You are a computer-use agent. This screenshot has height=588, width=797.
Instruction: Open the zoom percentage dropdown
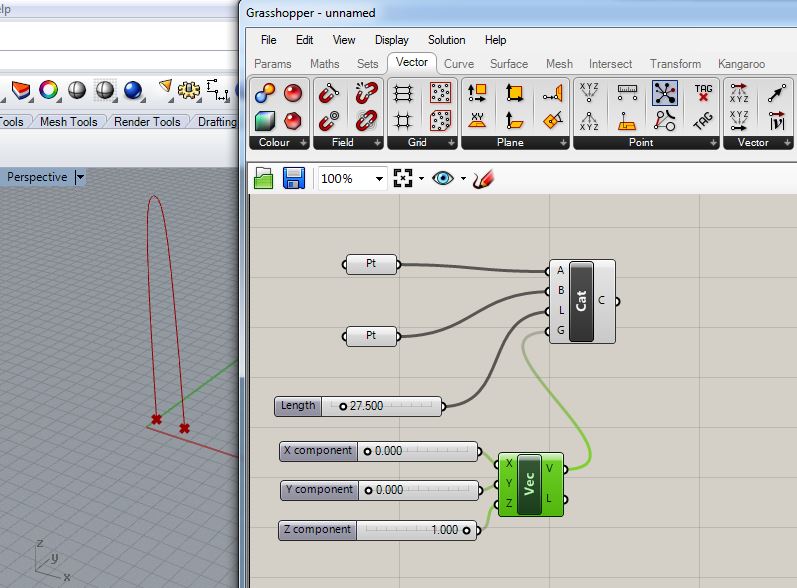click(x=379, y=179)
